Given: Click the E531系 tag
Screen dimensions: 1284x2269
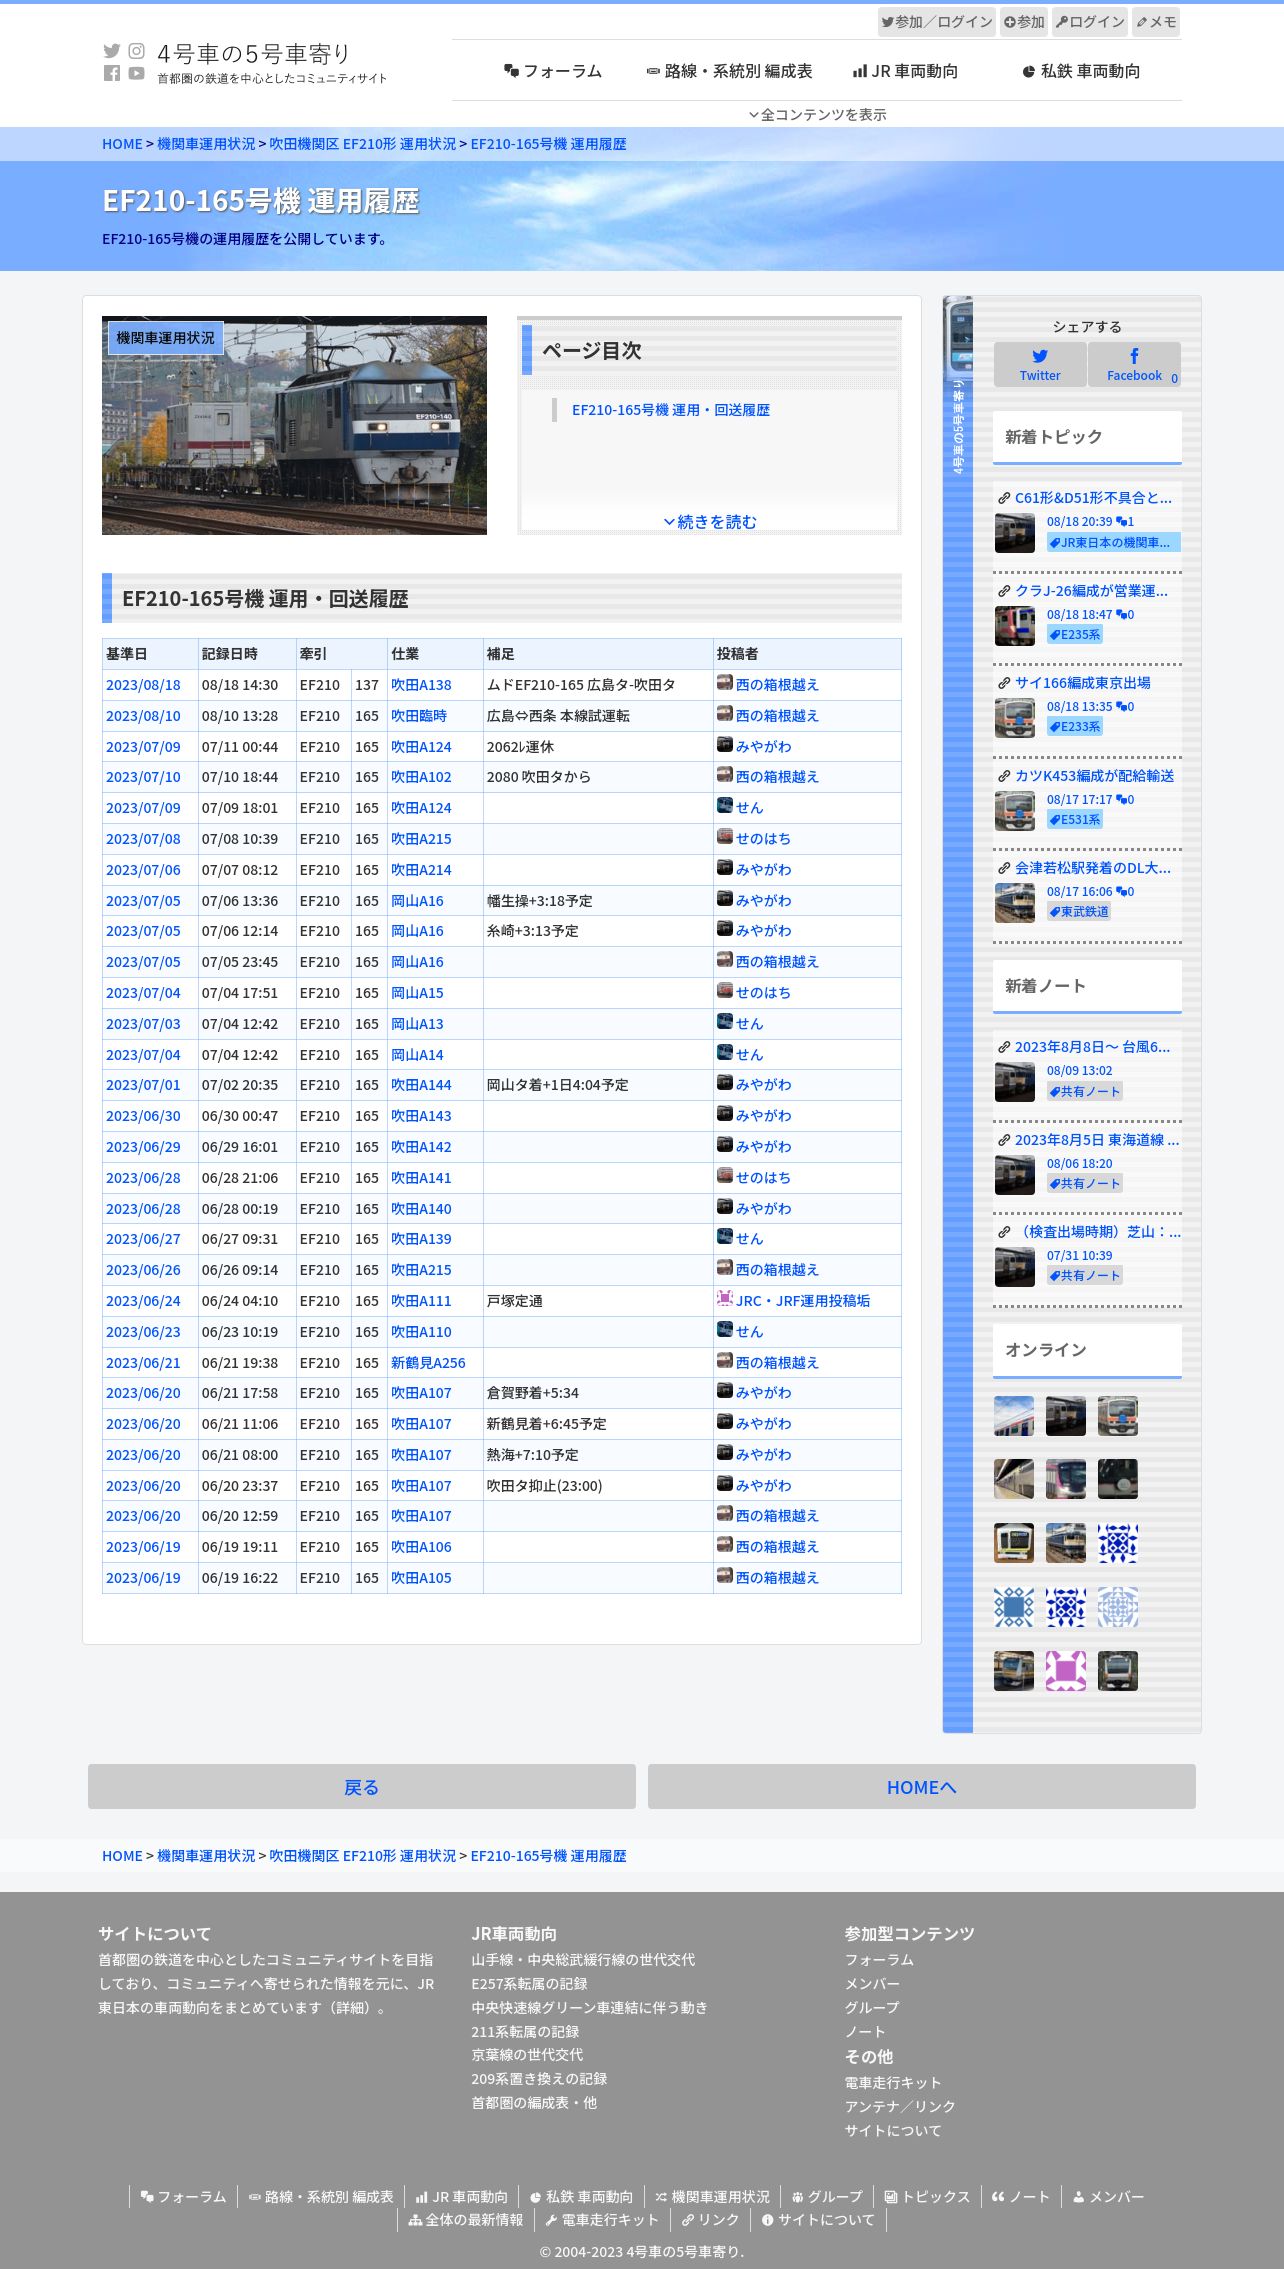Looking at the screenshot, I should tap(1075, 820).
